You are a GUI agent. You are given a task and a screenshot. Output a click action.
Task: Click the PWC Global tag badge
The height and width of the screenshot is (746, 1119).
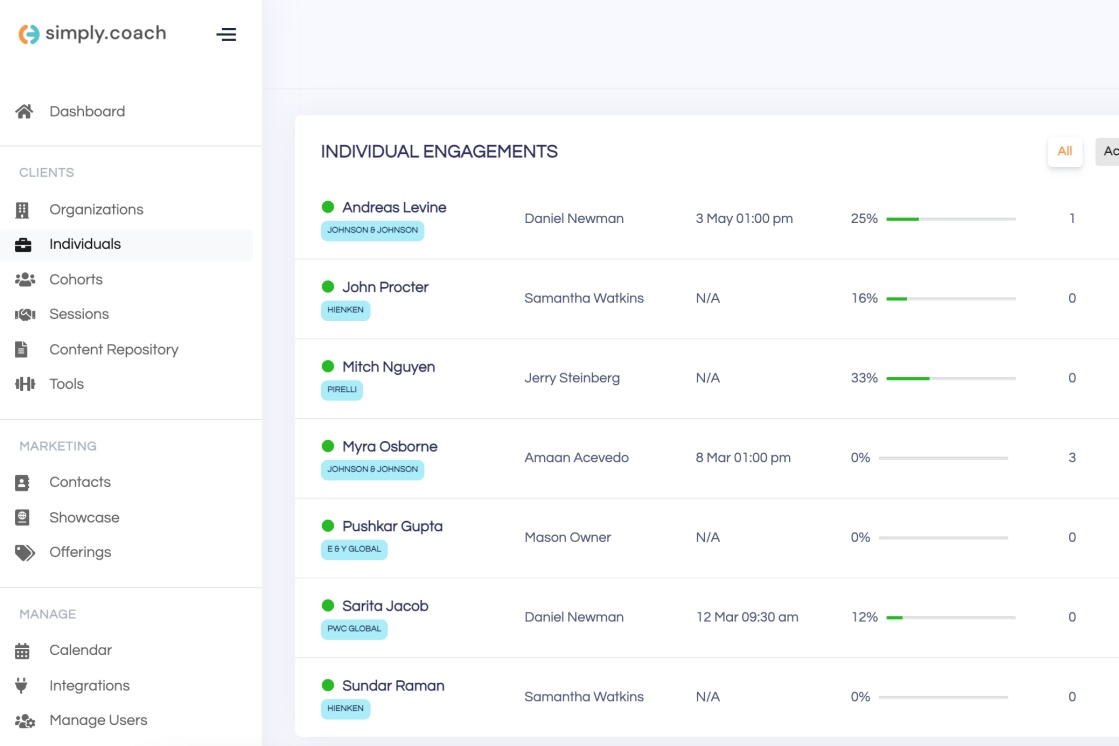click(354, 629)
